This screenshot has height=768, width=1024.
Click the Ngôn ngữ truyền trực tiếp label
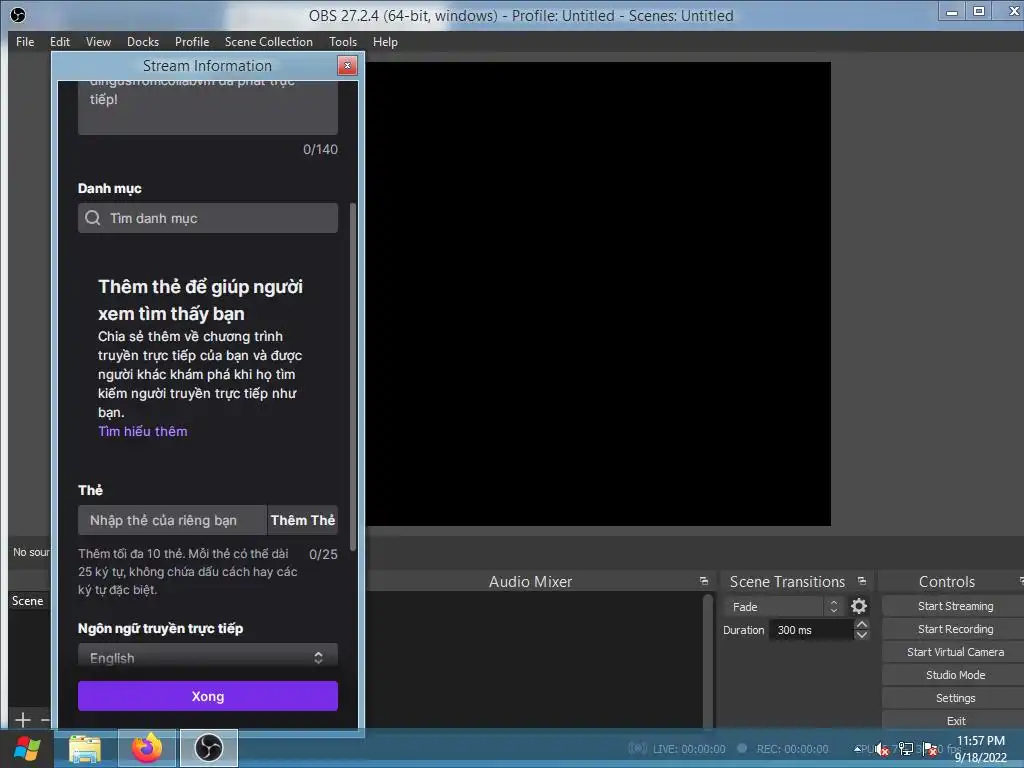pos(161,628)
